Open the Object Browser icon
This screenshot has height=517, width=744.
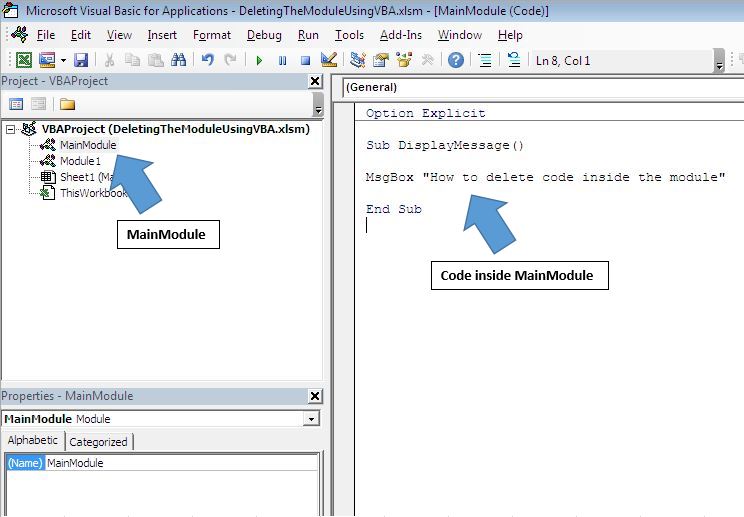tap(404, 60)
